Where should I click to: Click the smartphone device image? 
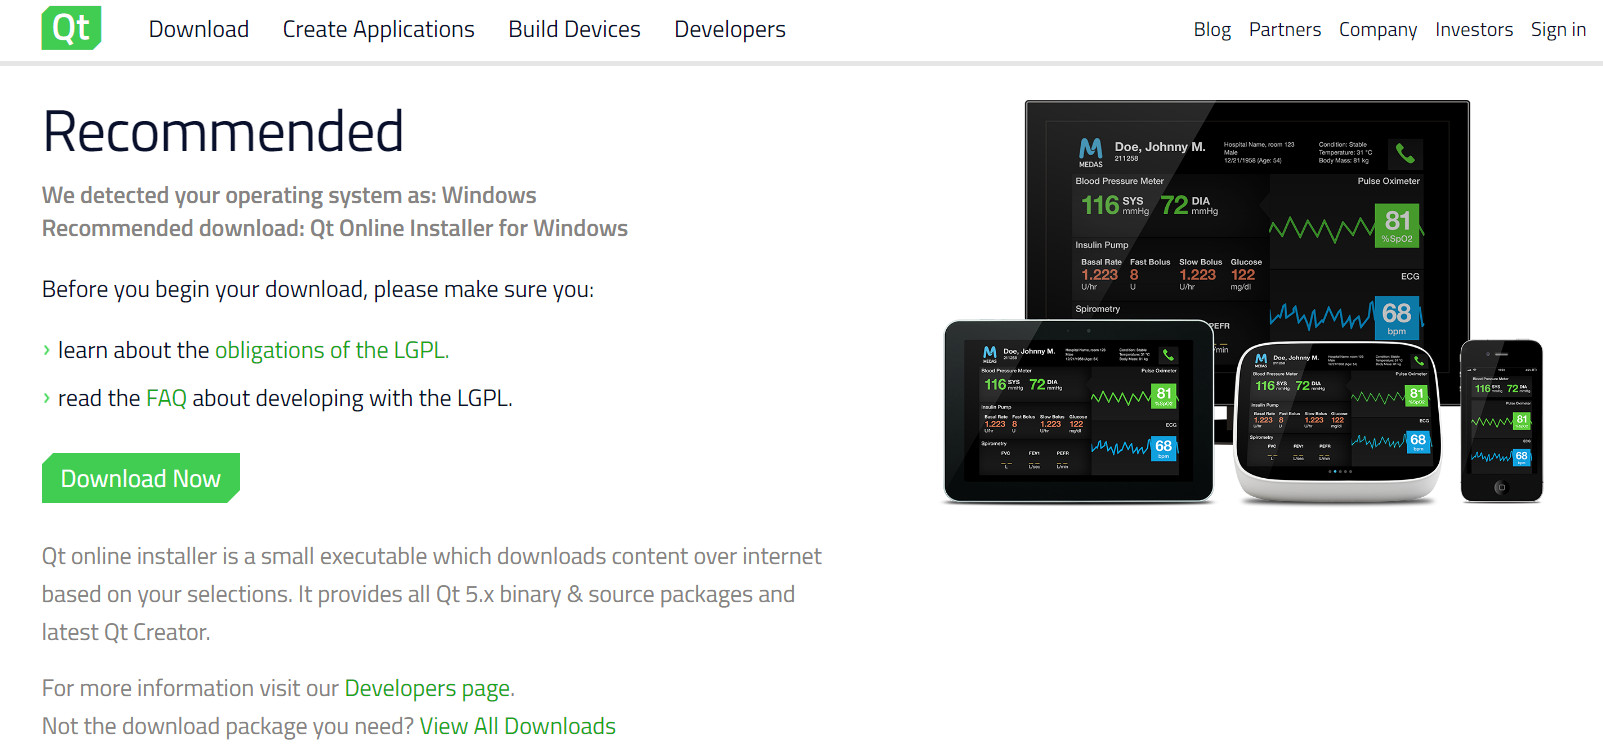[x=1501, y=420]
